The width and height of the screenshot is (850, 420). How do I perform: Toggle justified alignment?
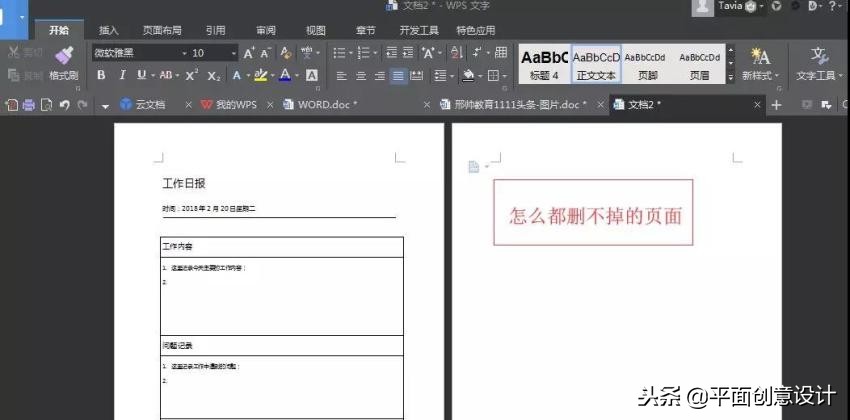click(398, 76)
